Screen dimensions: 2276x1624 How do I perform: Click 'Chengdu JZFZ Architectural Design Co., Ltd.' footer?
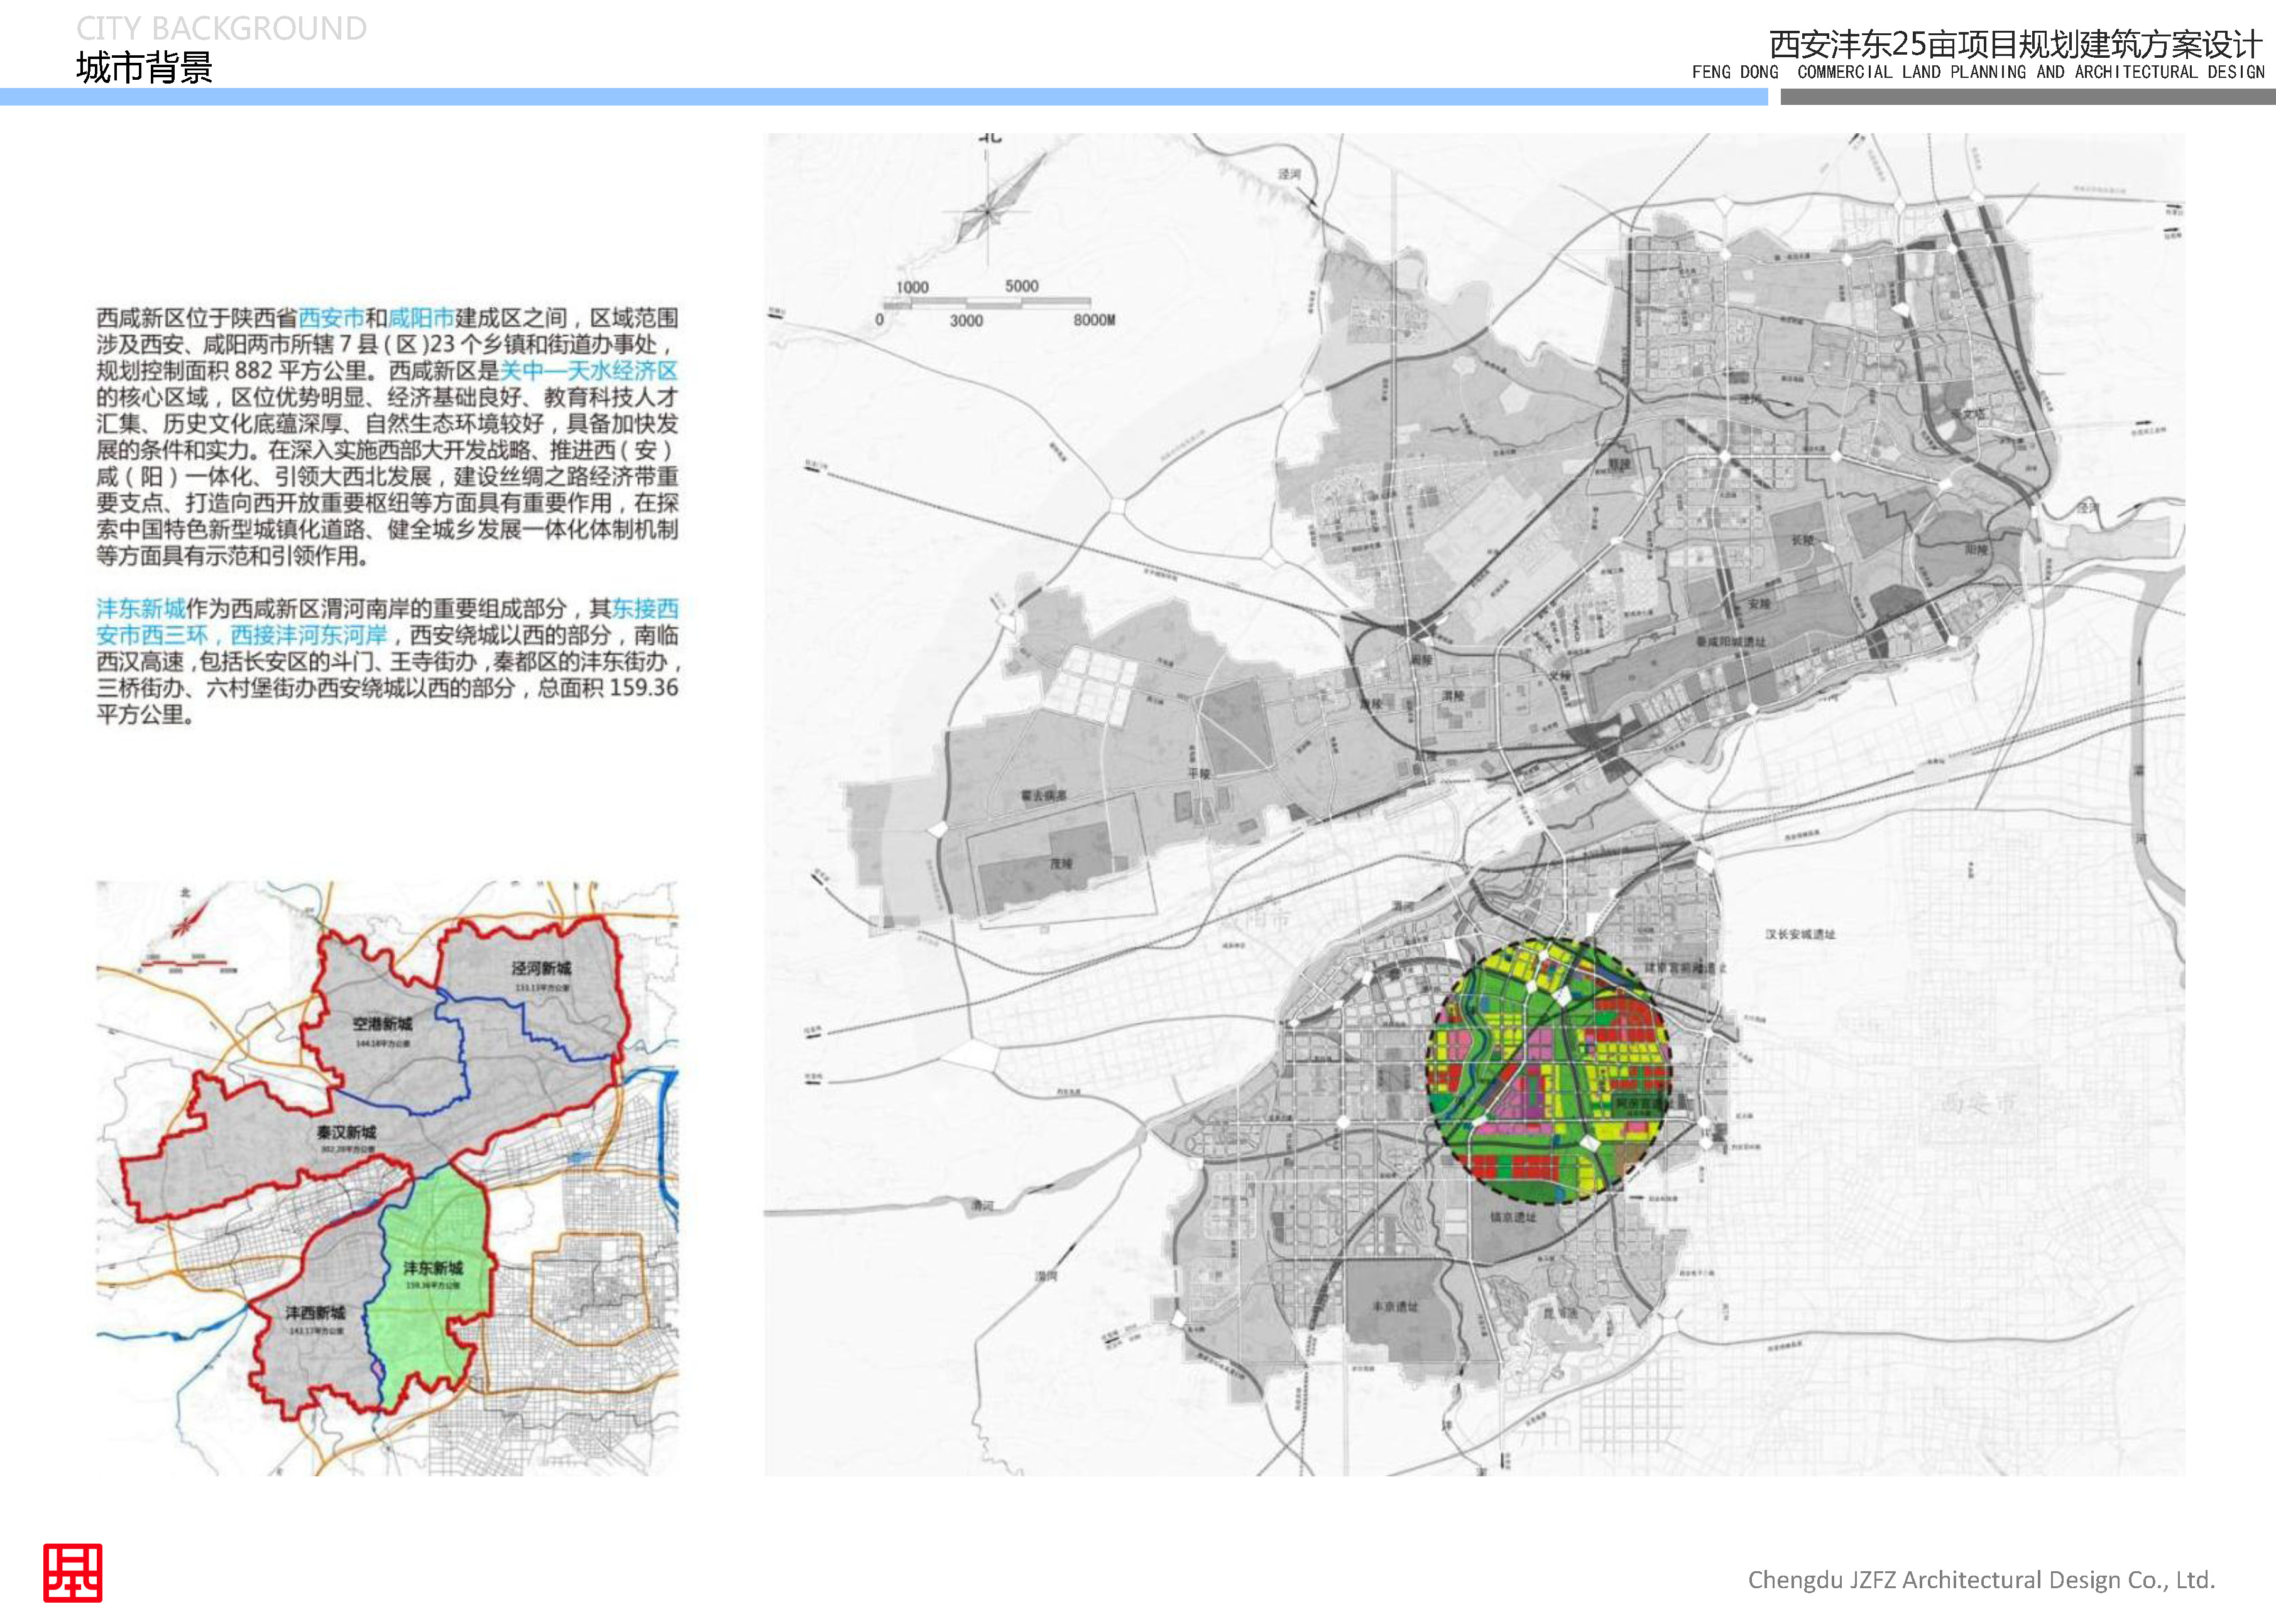(x=1981, y=1579)
